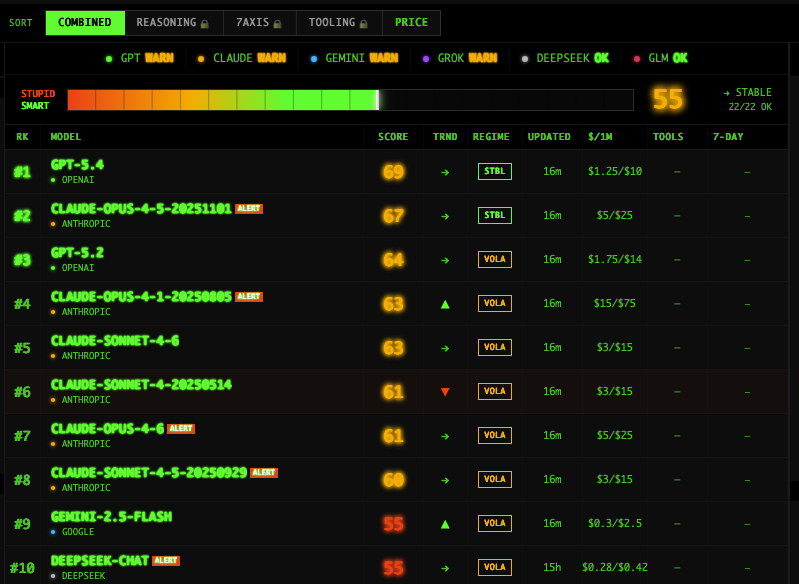The width and height of the screenshot is (799, 584).
Task: Click the STABLE 22/22 OK status text
Action: pos(748,99)
